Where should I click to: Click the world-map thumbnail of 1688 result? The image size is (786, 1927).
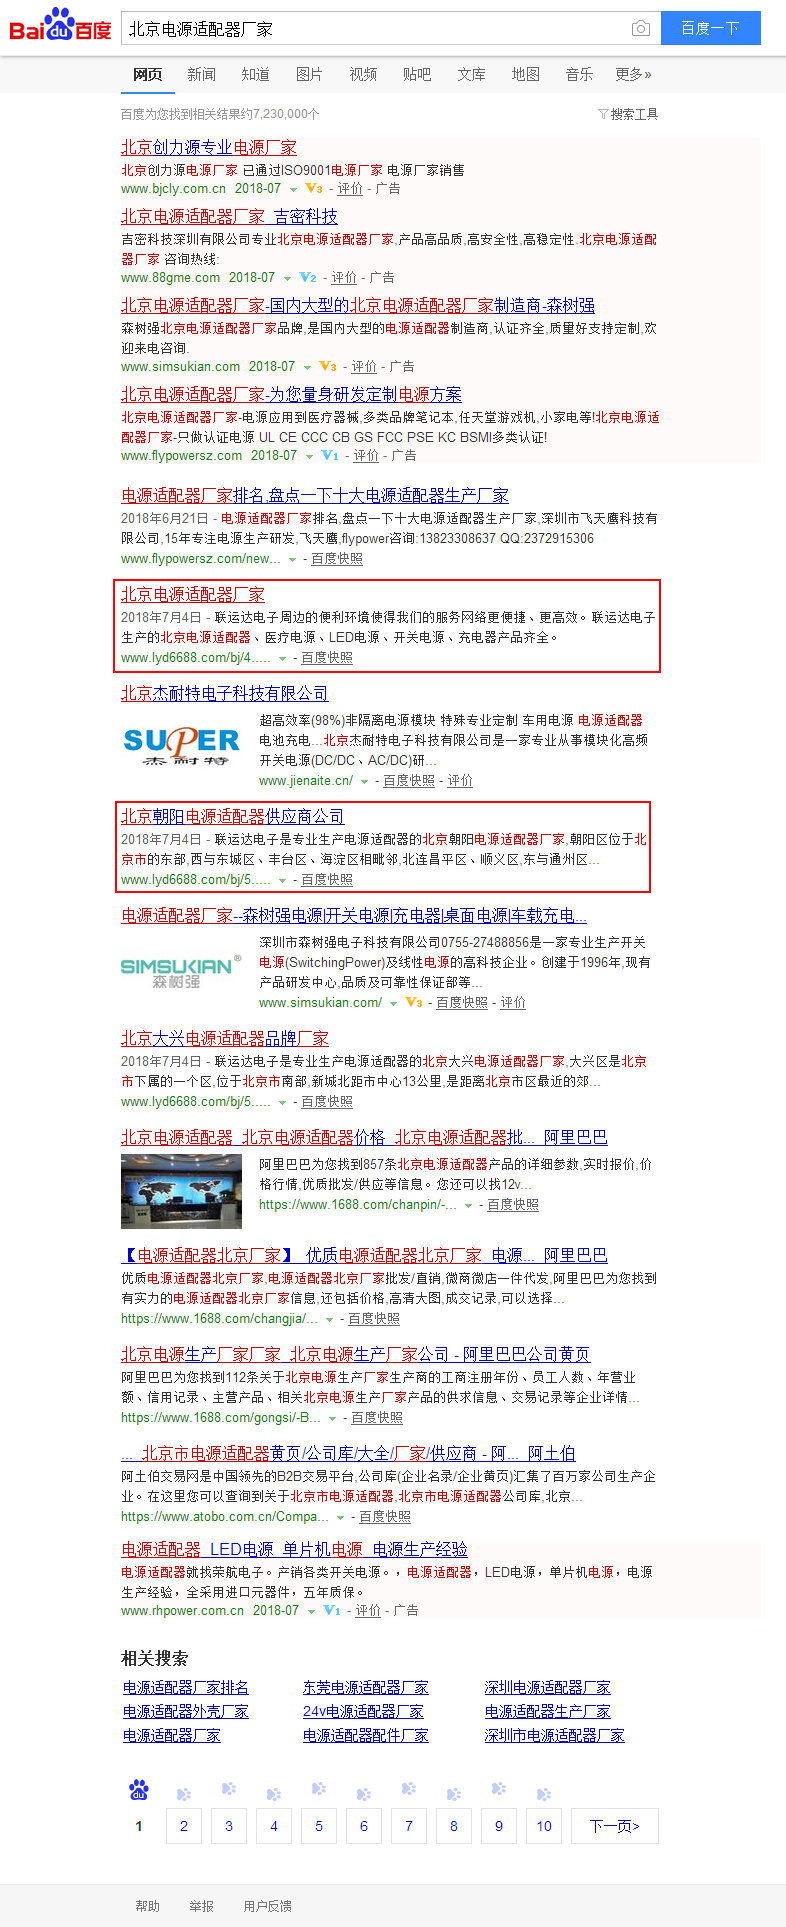pos(181,1191)
